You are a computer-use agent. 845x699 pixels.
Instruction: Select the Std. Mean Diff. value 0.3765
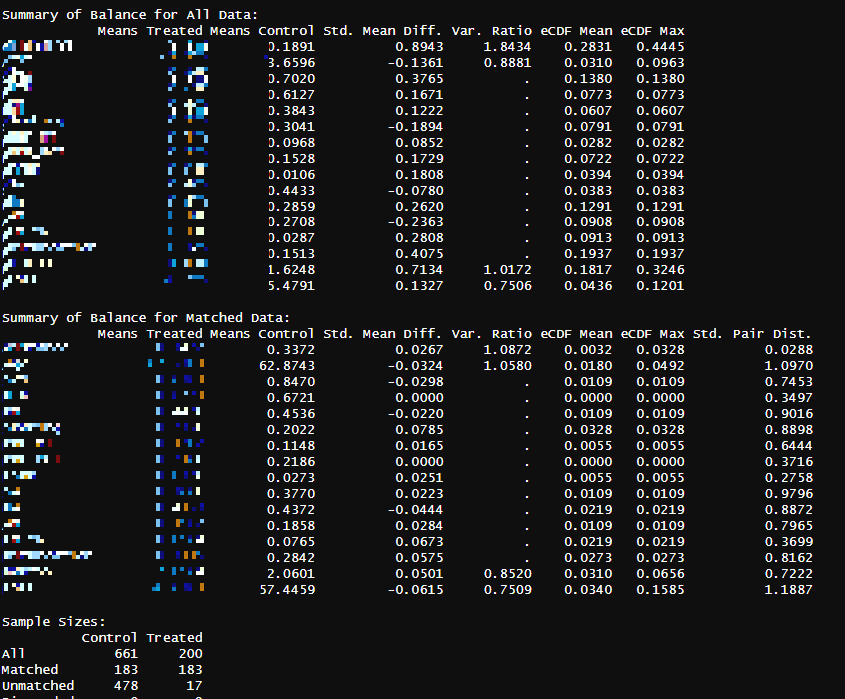[419, 79]
